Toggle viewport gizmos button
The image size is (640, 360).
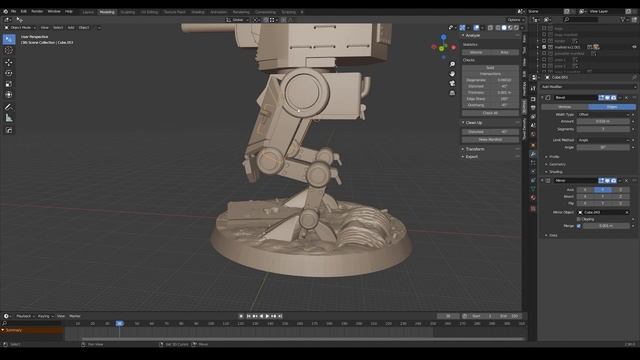pyautogui.click(x=462, y=28)
